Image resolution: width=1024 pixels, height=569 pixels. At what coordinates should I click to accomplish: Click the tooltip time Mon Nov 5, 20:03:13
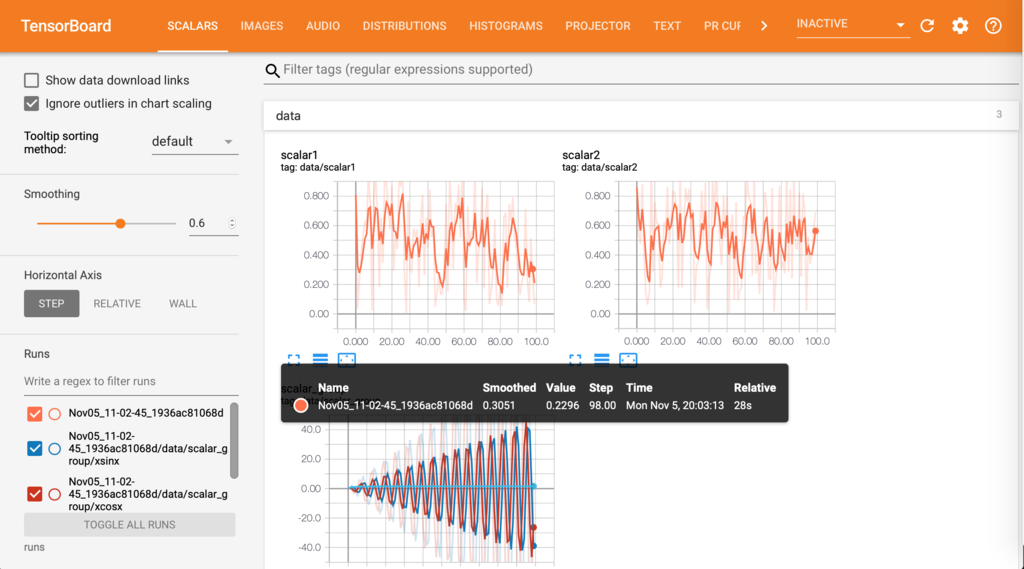click(x=675, y=406)
